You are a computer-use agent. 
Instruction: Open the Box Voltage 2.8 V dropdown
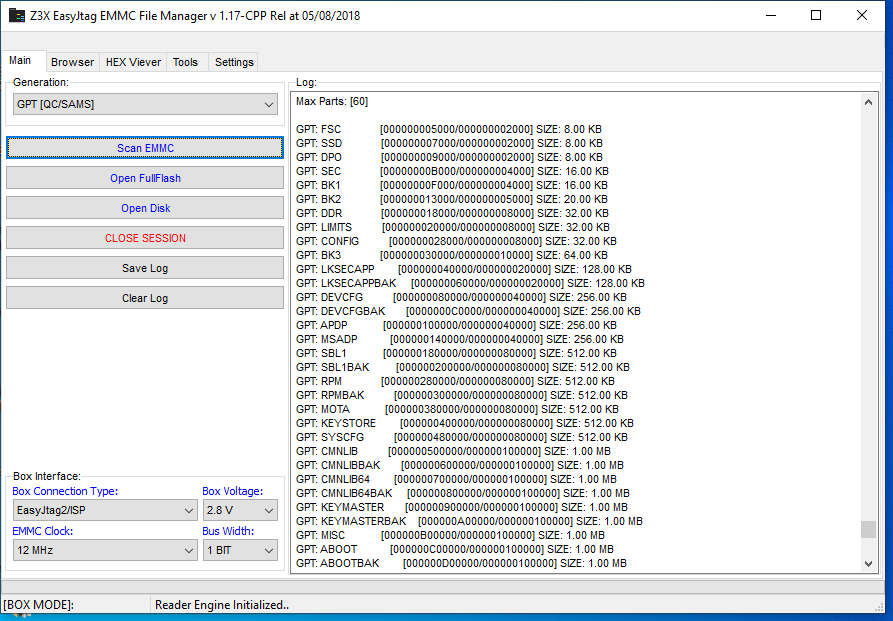pos(240,510)
